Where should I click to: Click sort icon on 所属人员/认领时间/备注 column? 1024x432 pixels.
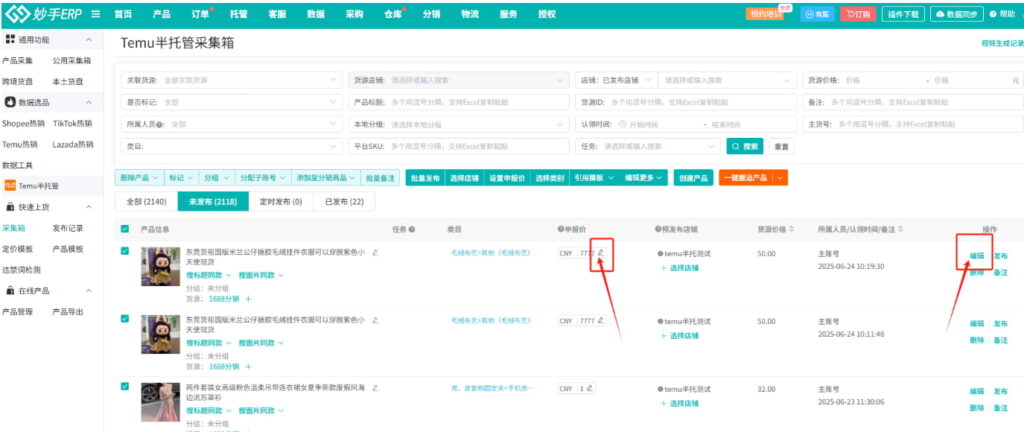pos(900,230)
